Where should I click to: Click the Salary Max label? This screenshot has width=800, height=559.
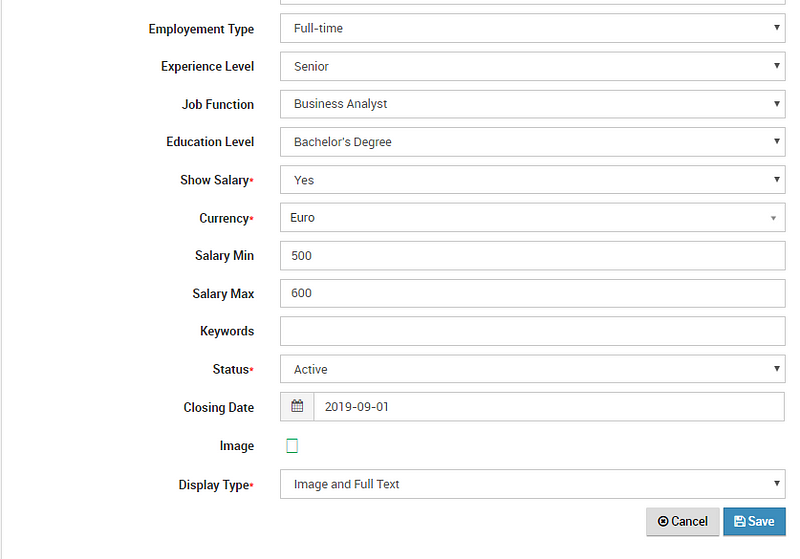[223, 294]
